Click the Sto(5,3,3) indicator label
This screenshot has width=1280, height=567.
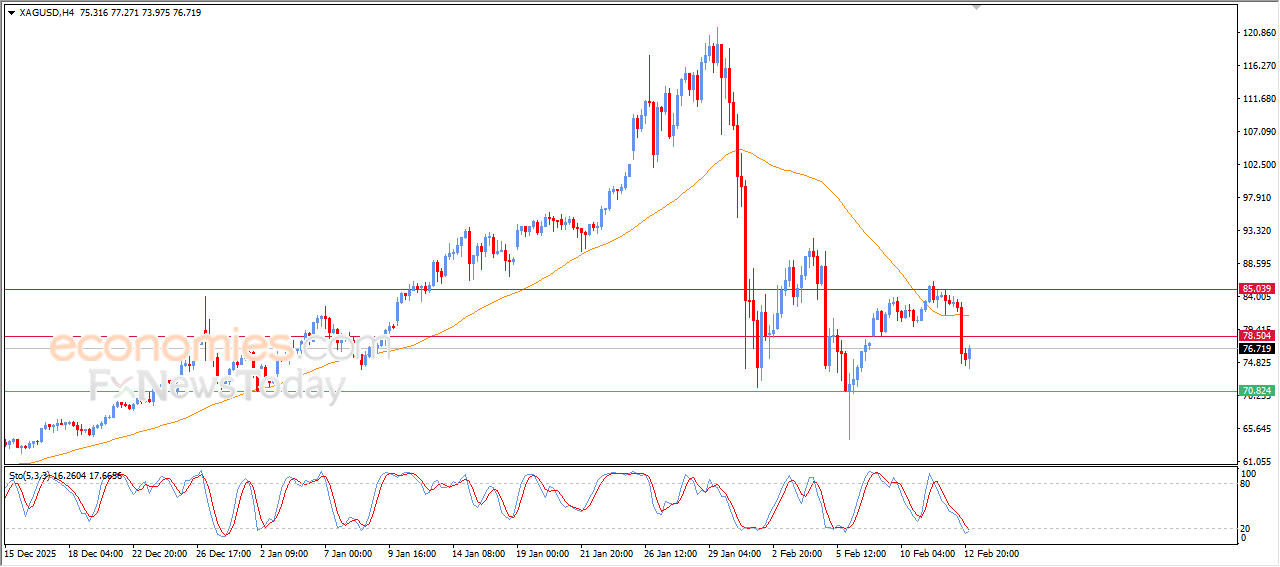point(36,476)
